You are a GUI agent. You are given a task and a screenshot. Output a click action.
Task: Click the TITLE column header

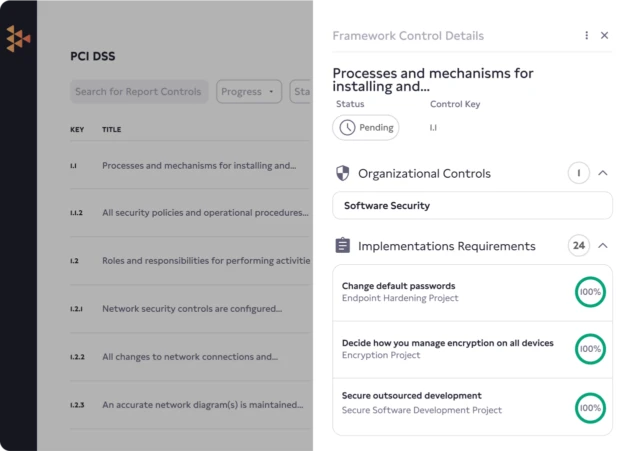[111, 130]
